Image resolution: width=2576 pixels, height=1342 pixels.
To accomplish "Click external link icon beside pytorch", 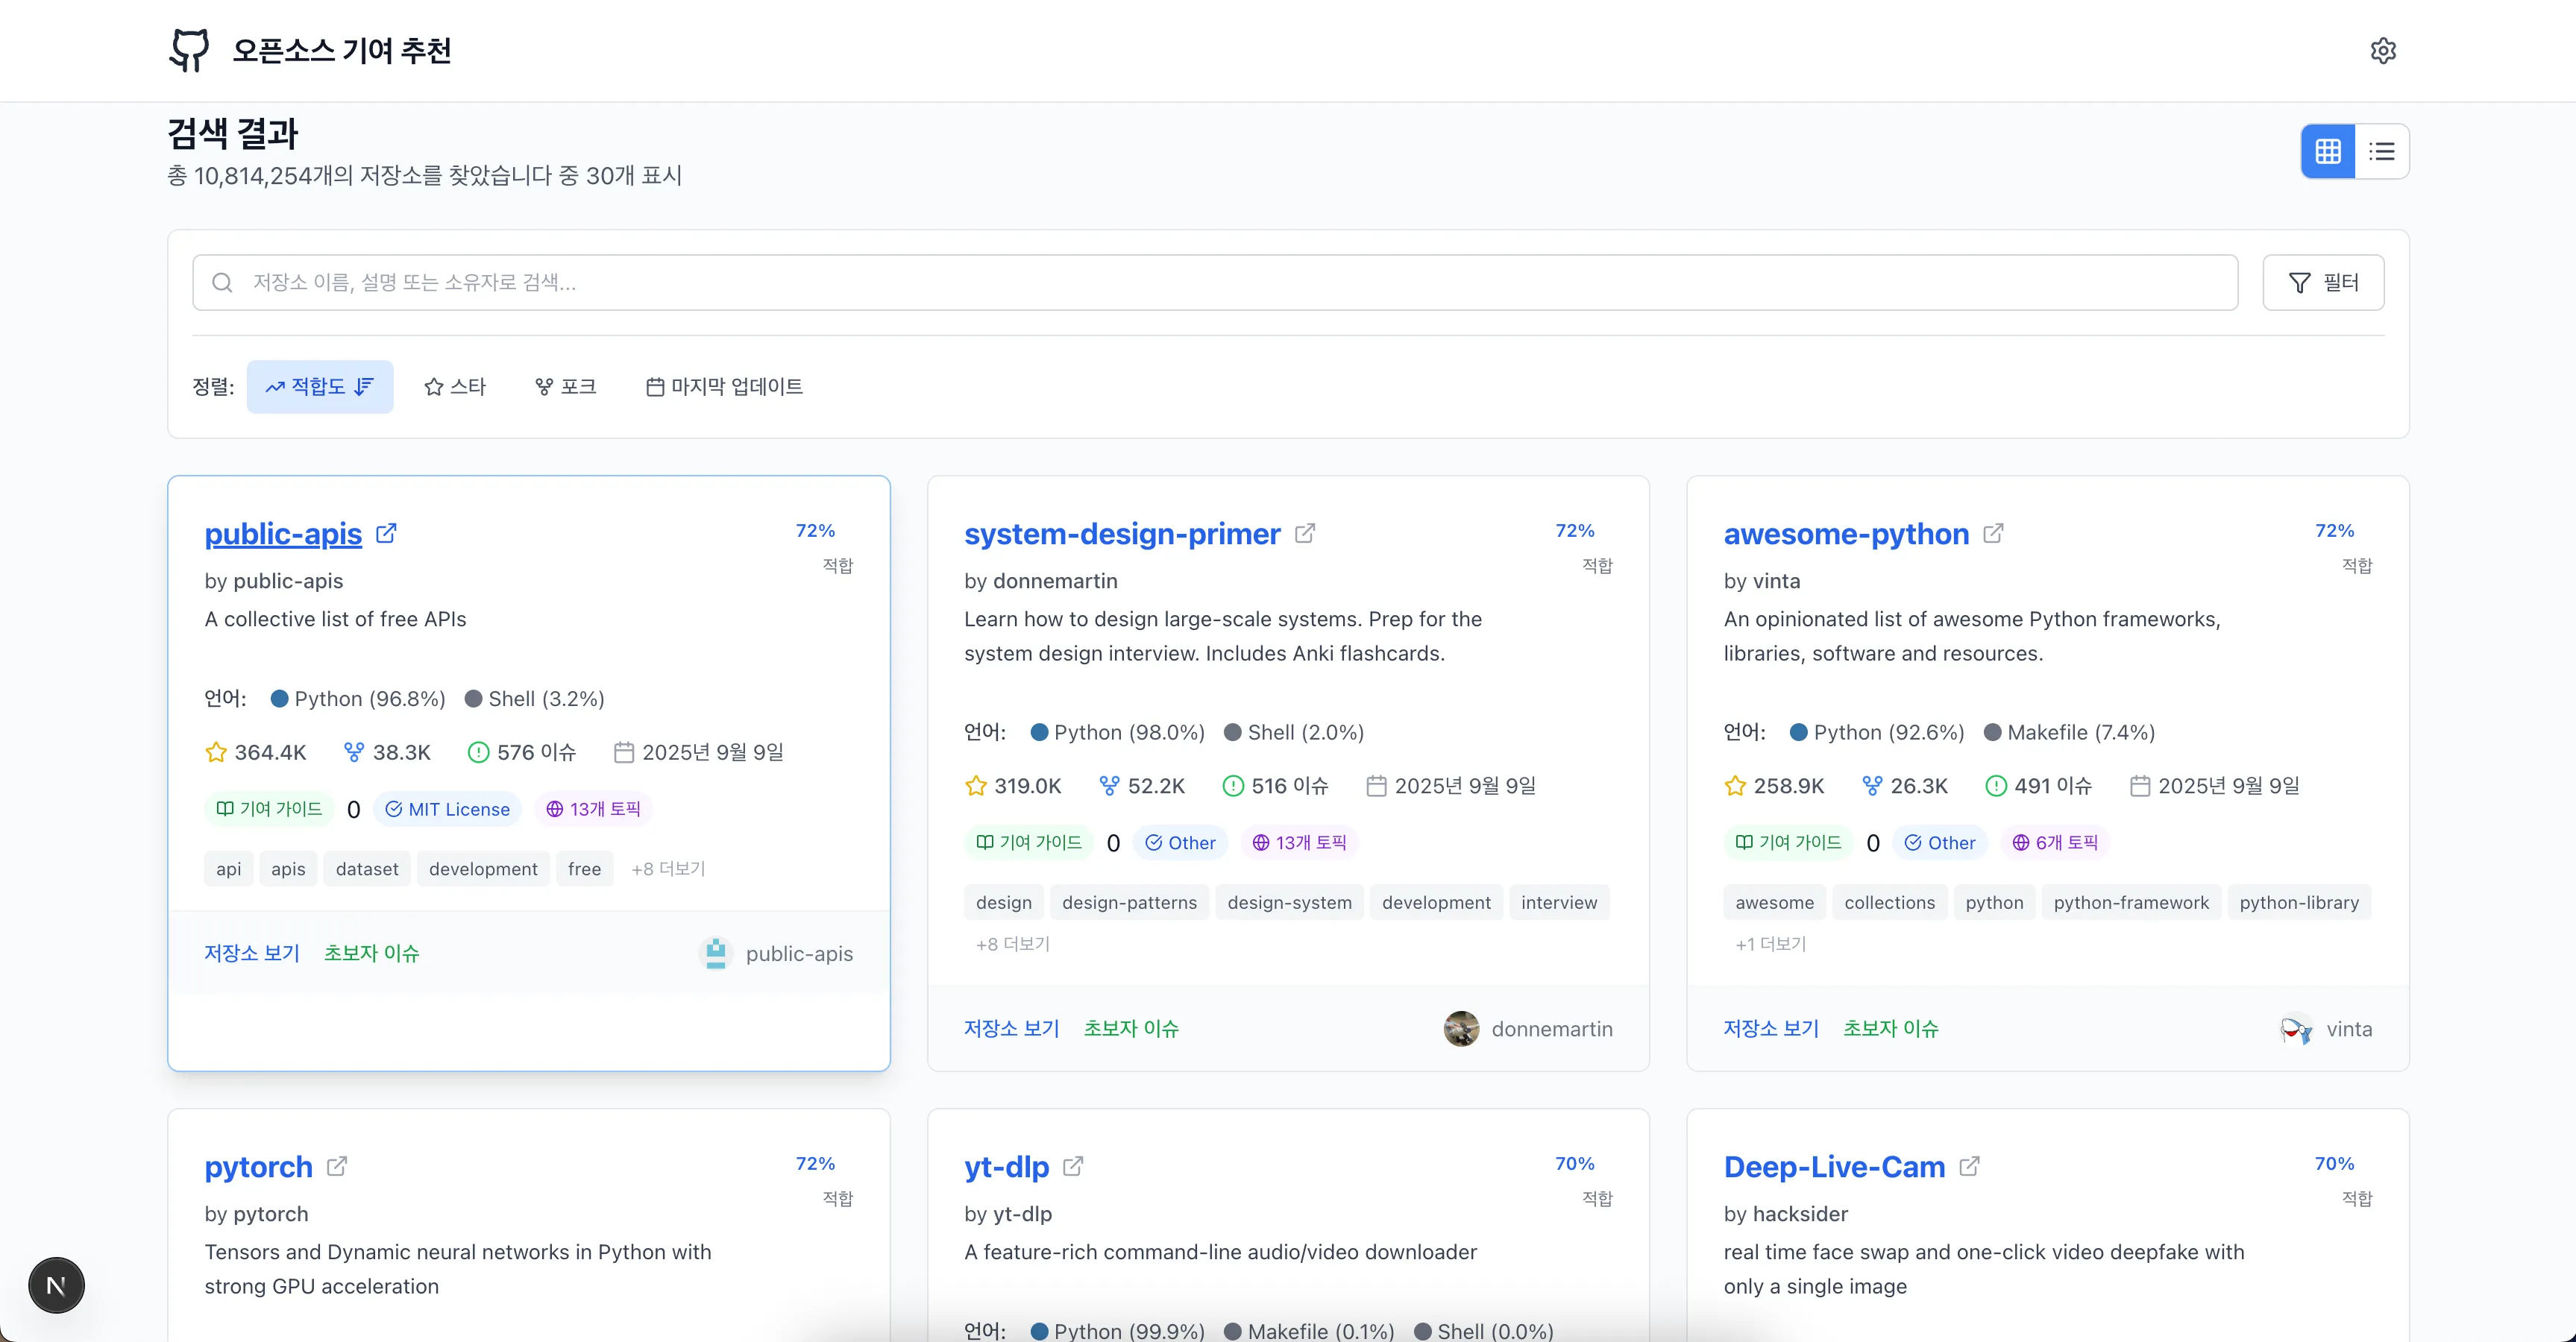I will [337, 1166].
